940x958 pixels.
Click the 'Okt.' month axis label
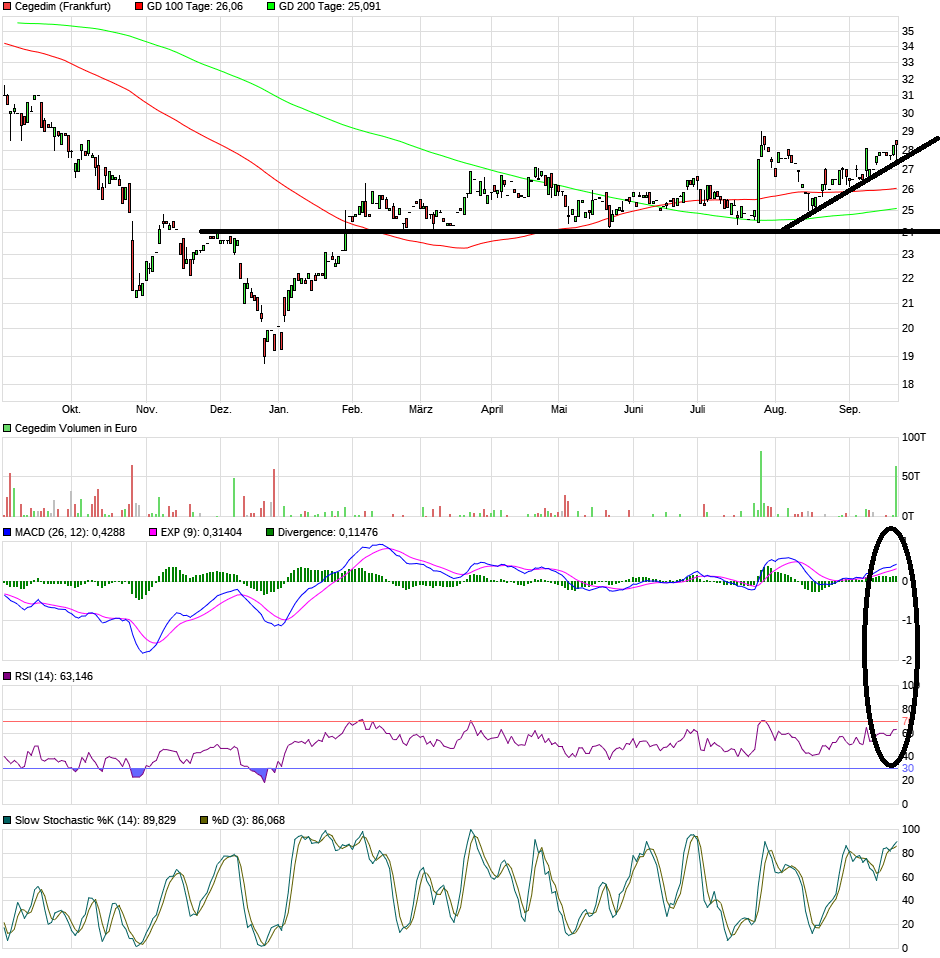(71, 409)
